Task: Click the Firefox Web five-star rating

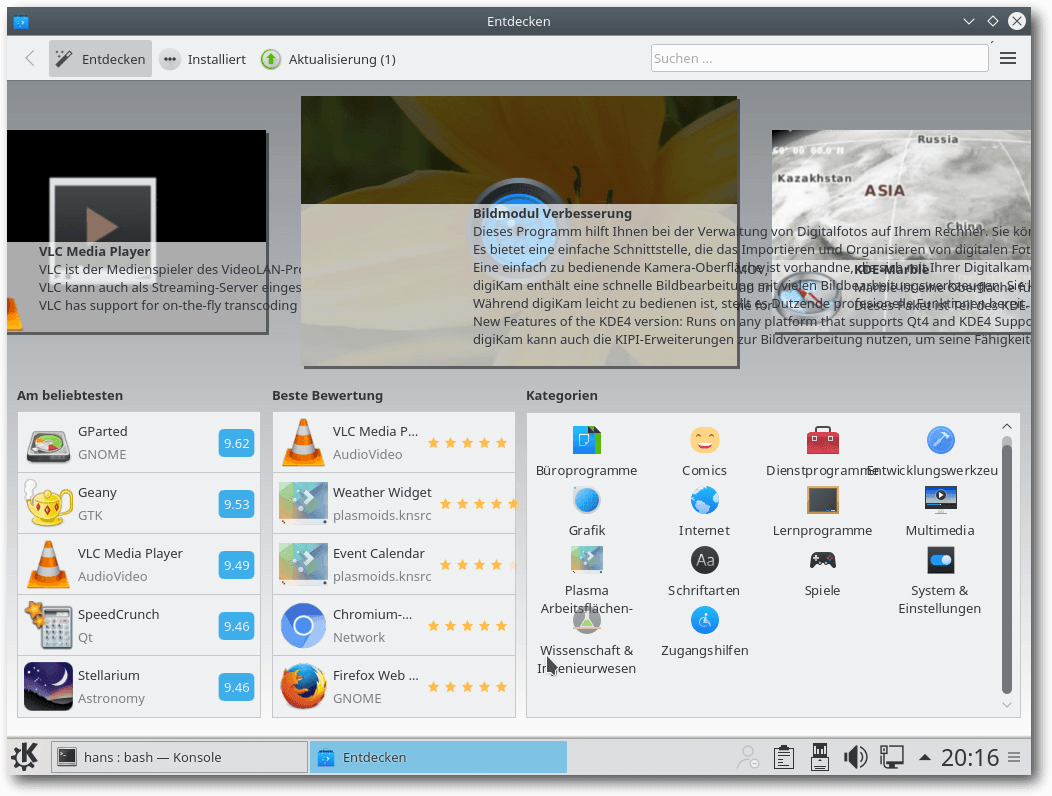Action: 468,687
